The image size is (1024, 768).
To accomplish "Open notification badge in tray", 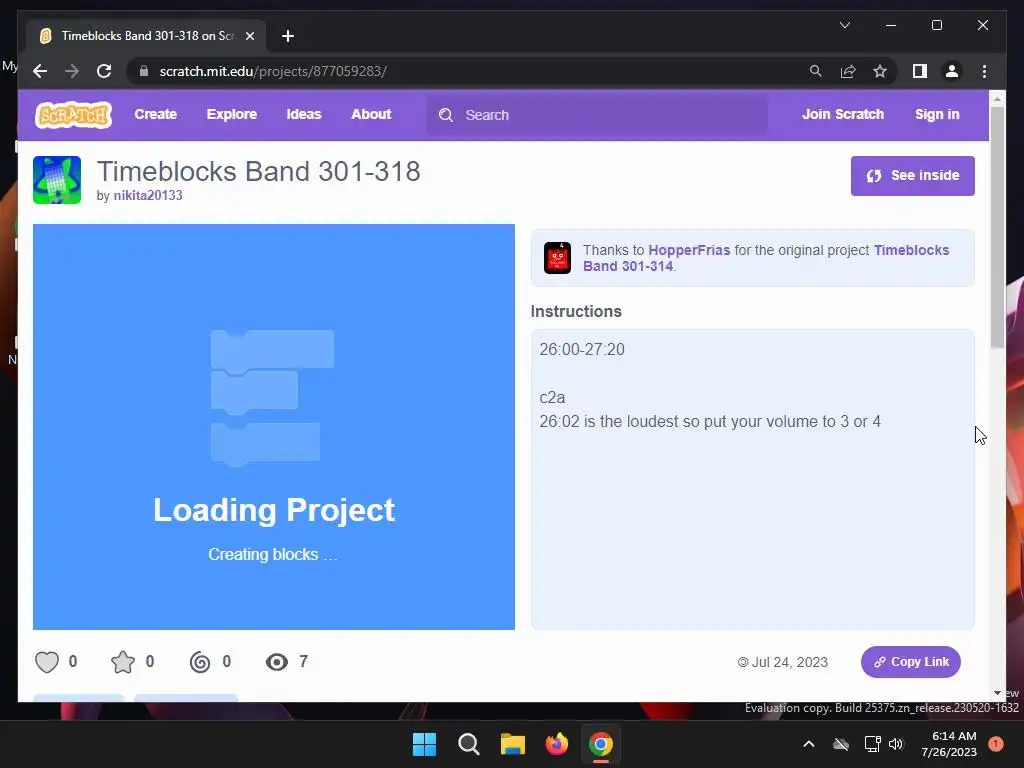I will click(x=996, y=744).
